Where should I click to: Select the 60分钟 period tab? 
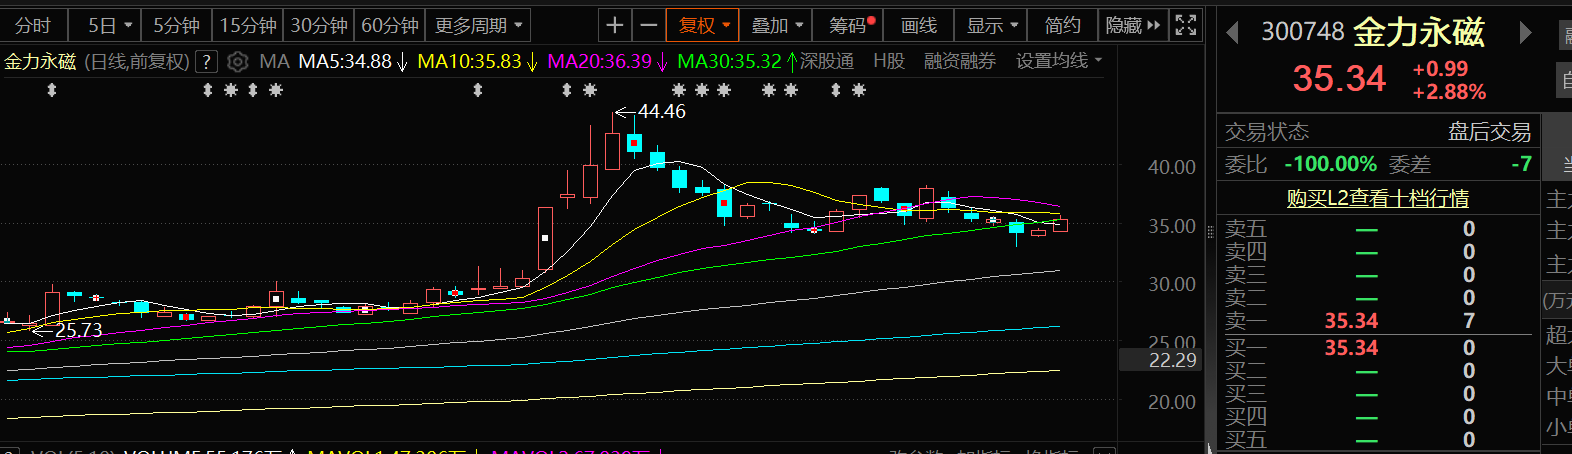coord(390,25)
